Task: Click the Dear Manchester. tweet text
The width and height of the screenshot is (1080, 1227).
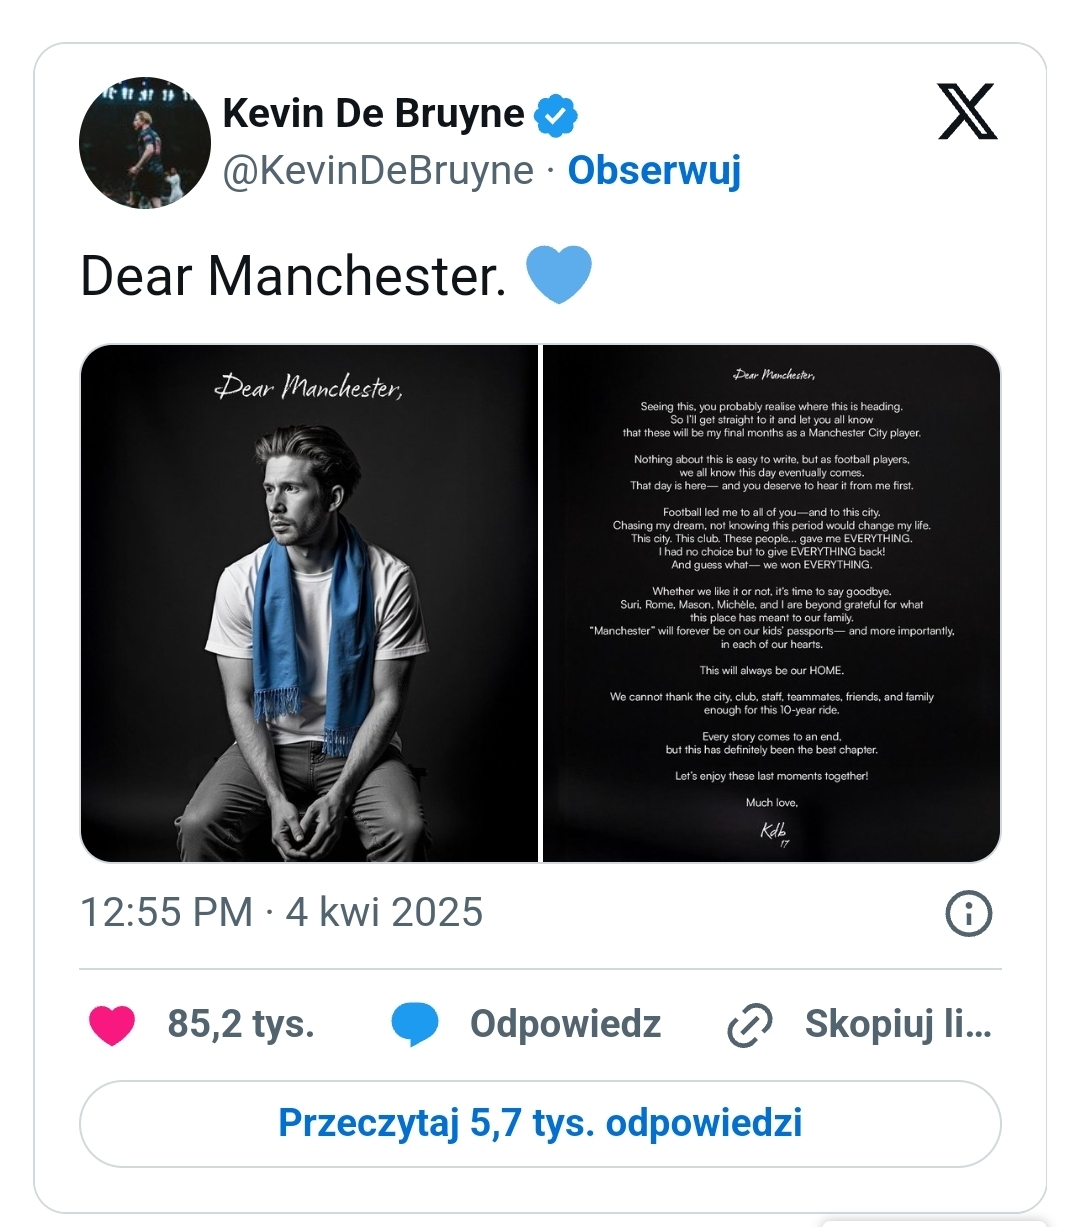Action: (293, 276)
